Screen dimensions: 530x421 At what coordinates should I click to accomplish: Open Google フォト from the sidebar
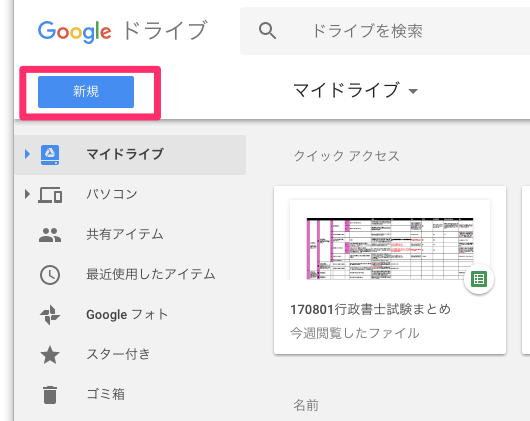click(127, 314)
